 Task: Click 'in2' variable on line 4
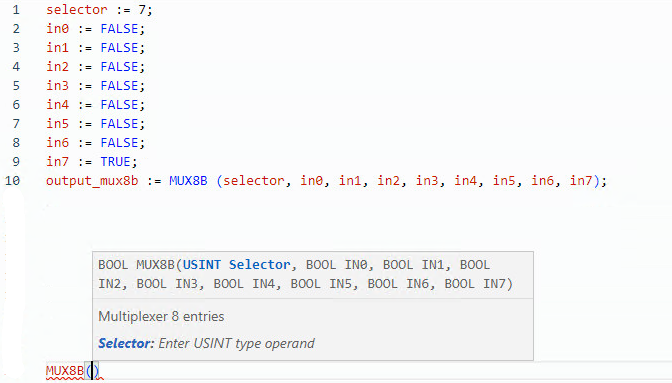click(57, 67)
